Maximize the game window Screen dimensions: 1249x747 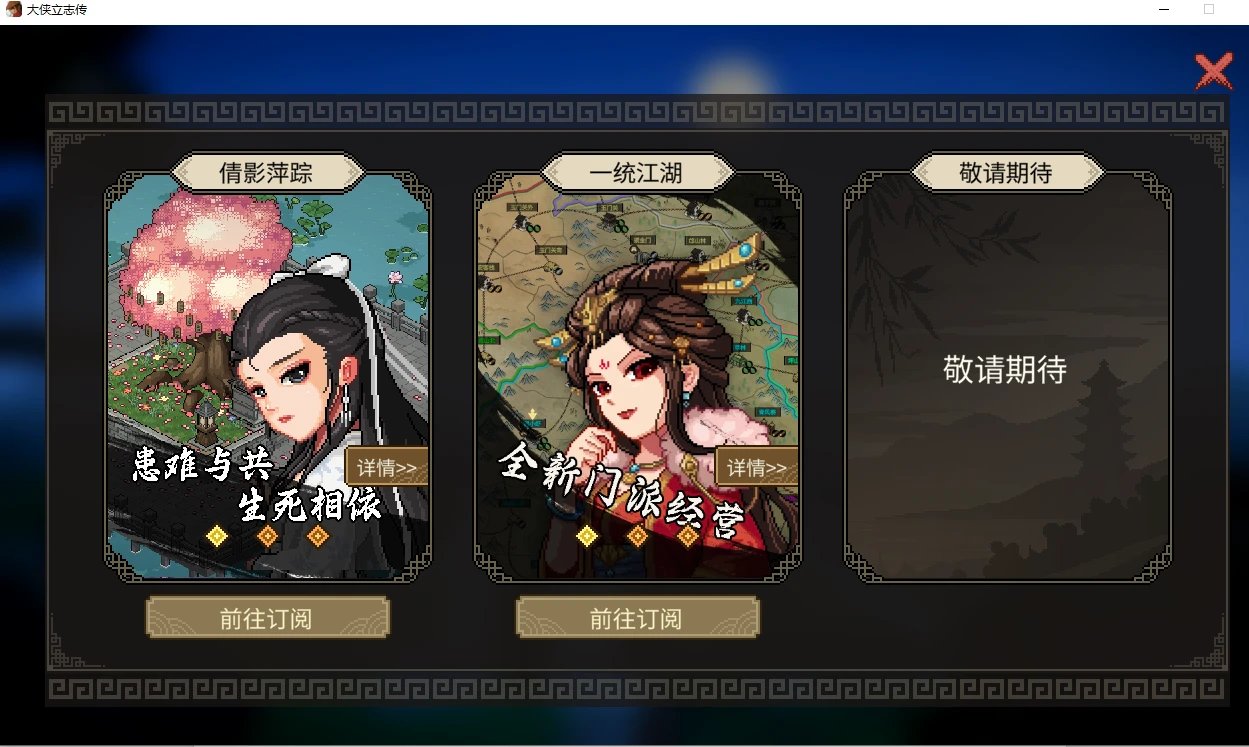point(1208,9)
